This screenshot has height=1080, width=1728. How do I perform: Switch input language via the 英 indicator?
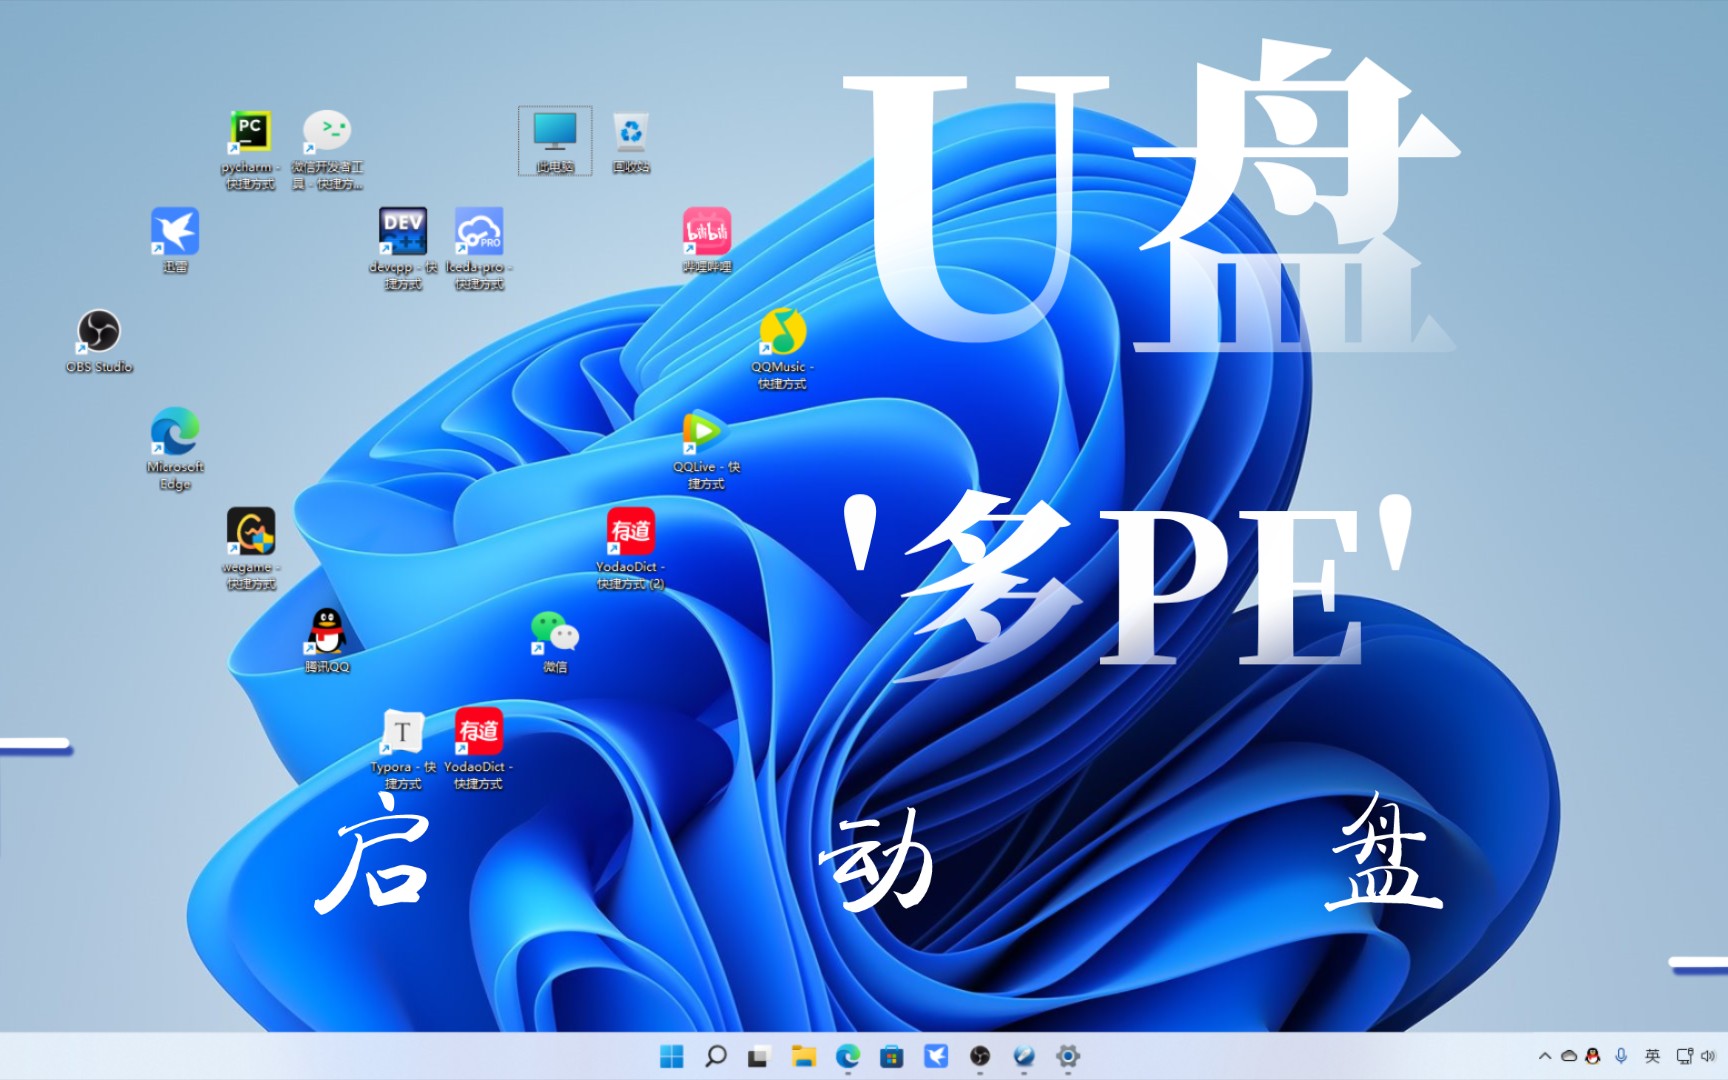click(1653, 1055)
